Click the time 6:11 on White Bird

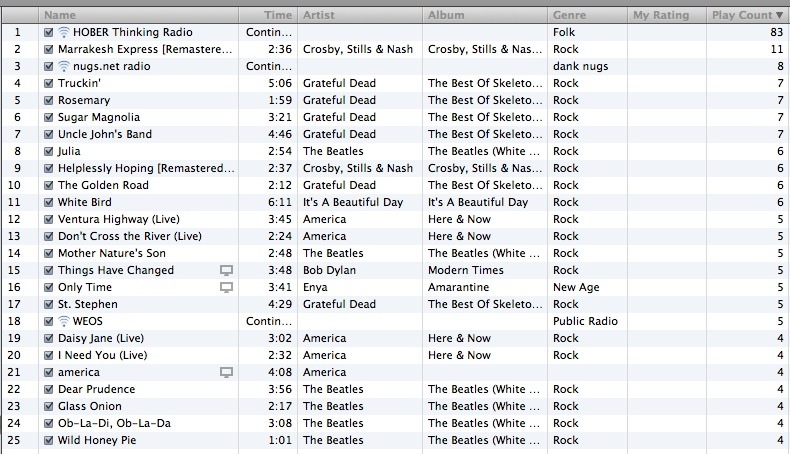point(280,202)
